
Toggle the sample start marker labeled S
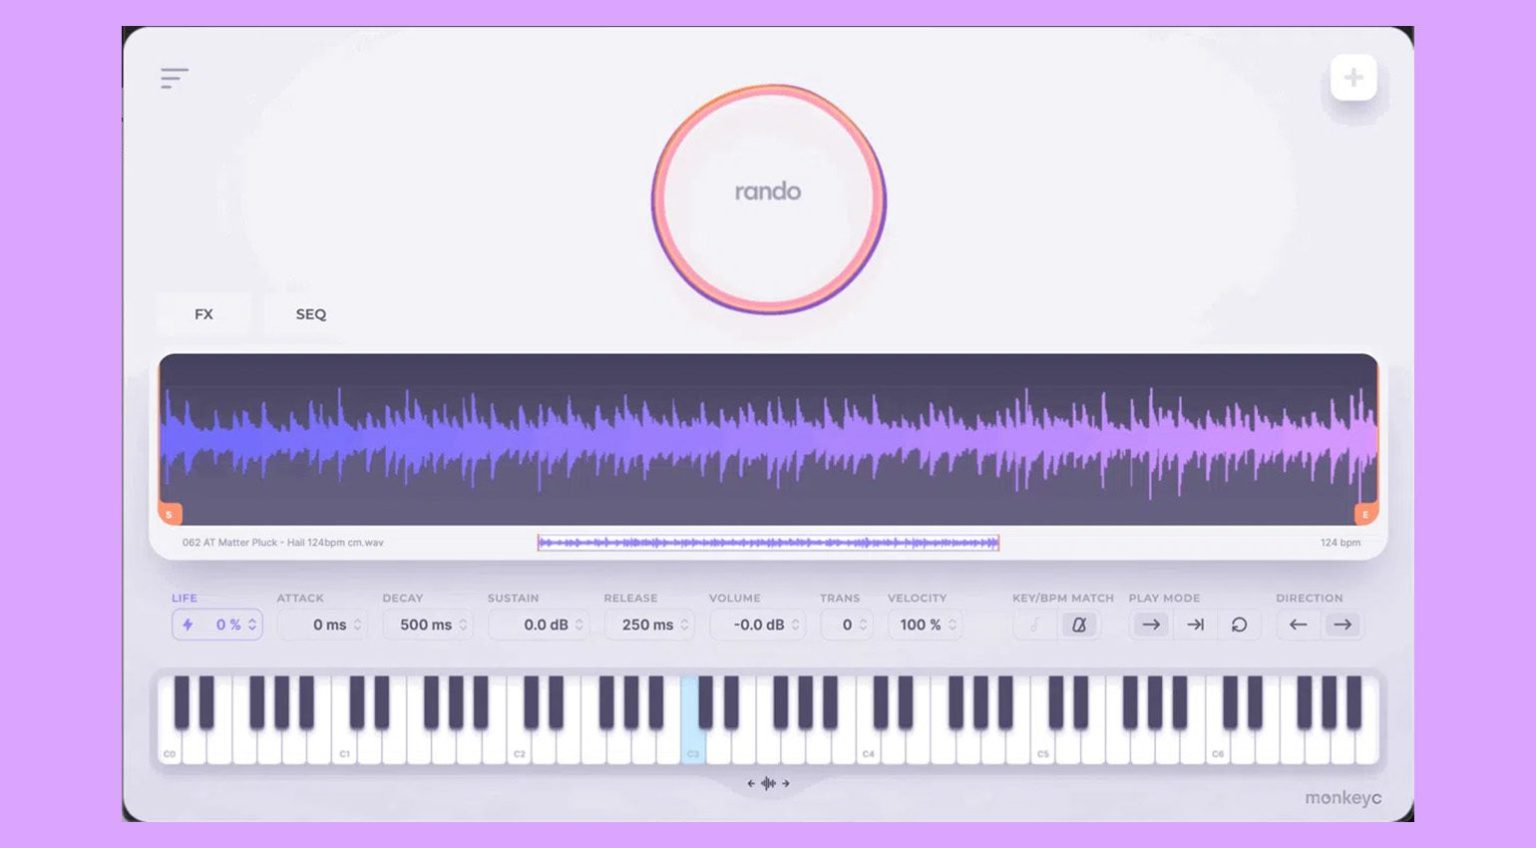tap(169, 513)
